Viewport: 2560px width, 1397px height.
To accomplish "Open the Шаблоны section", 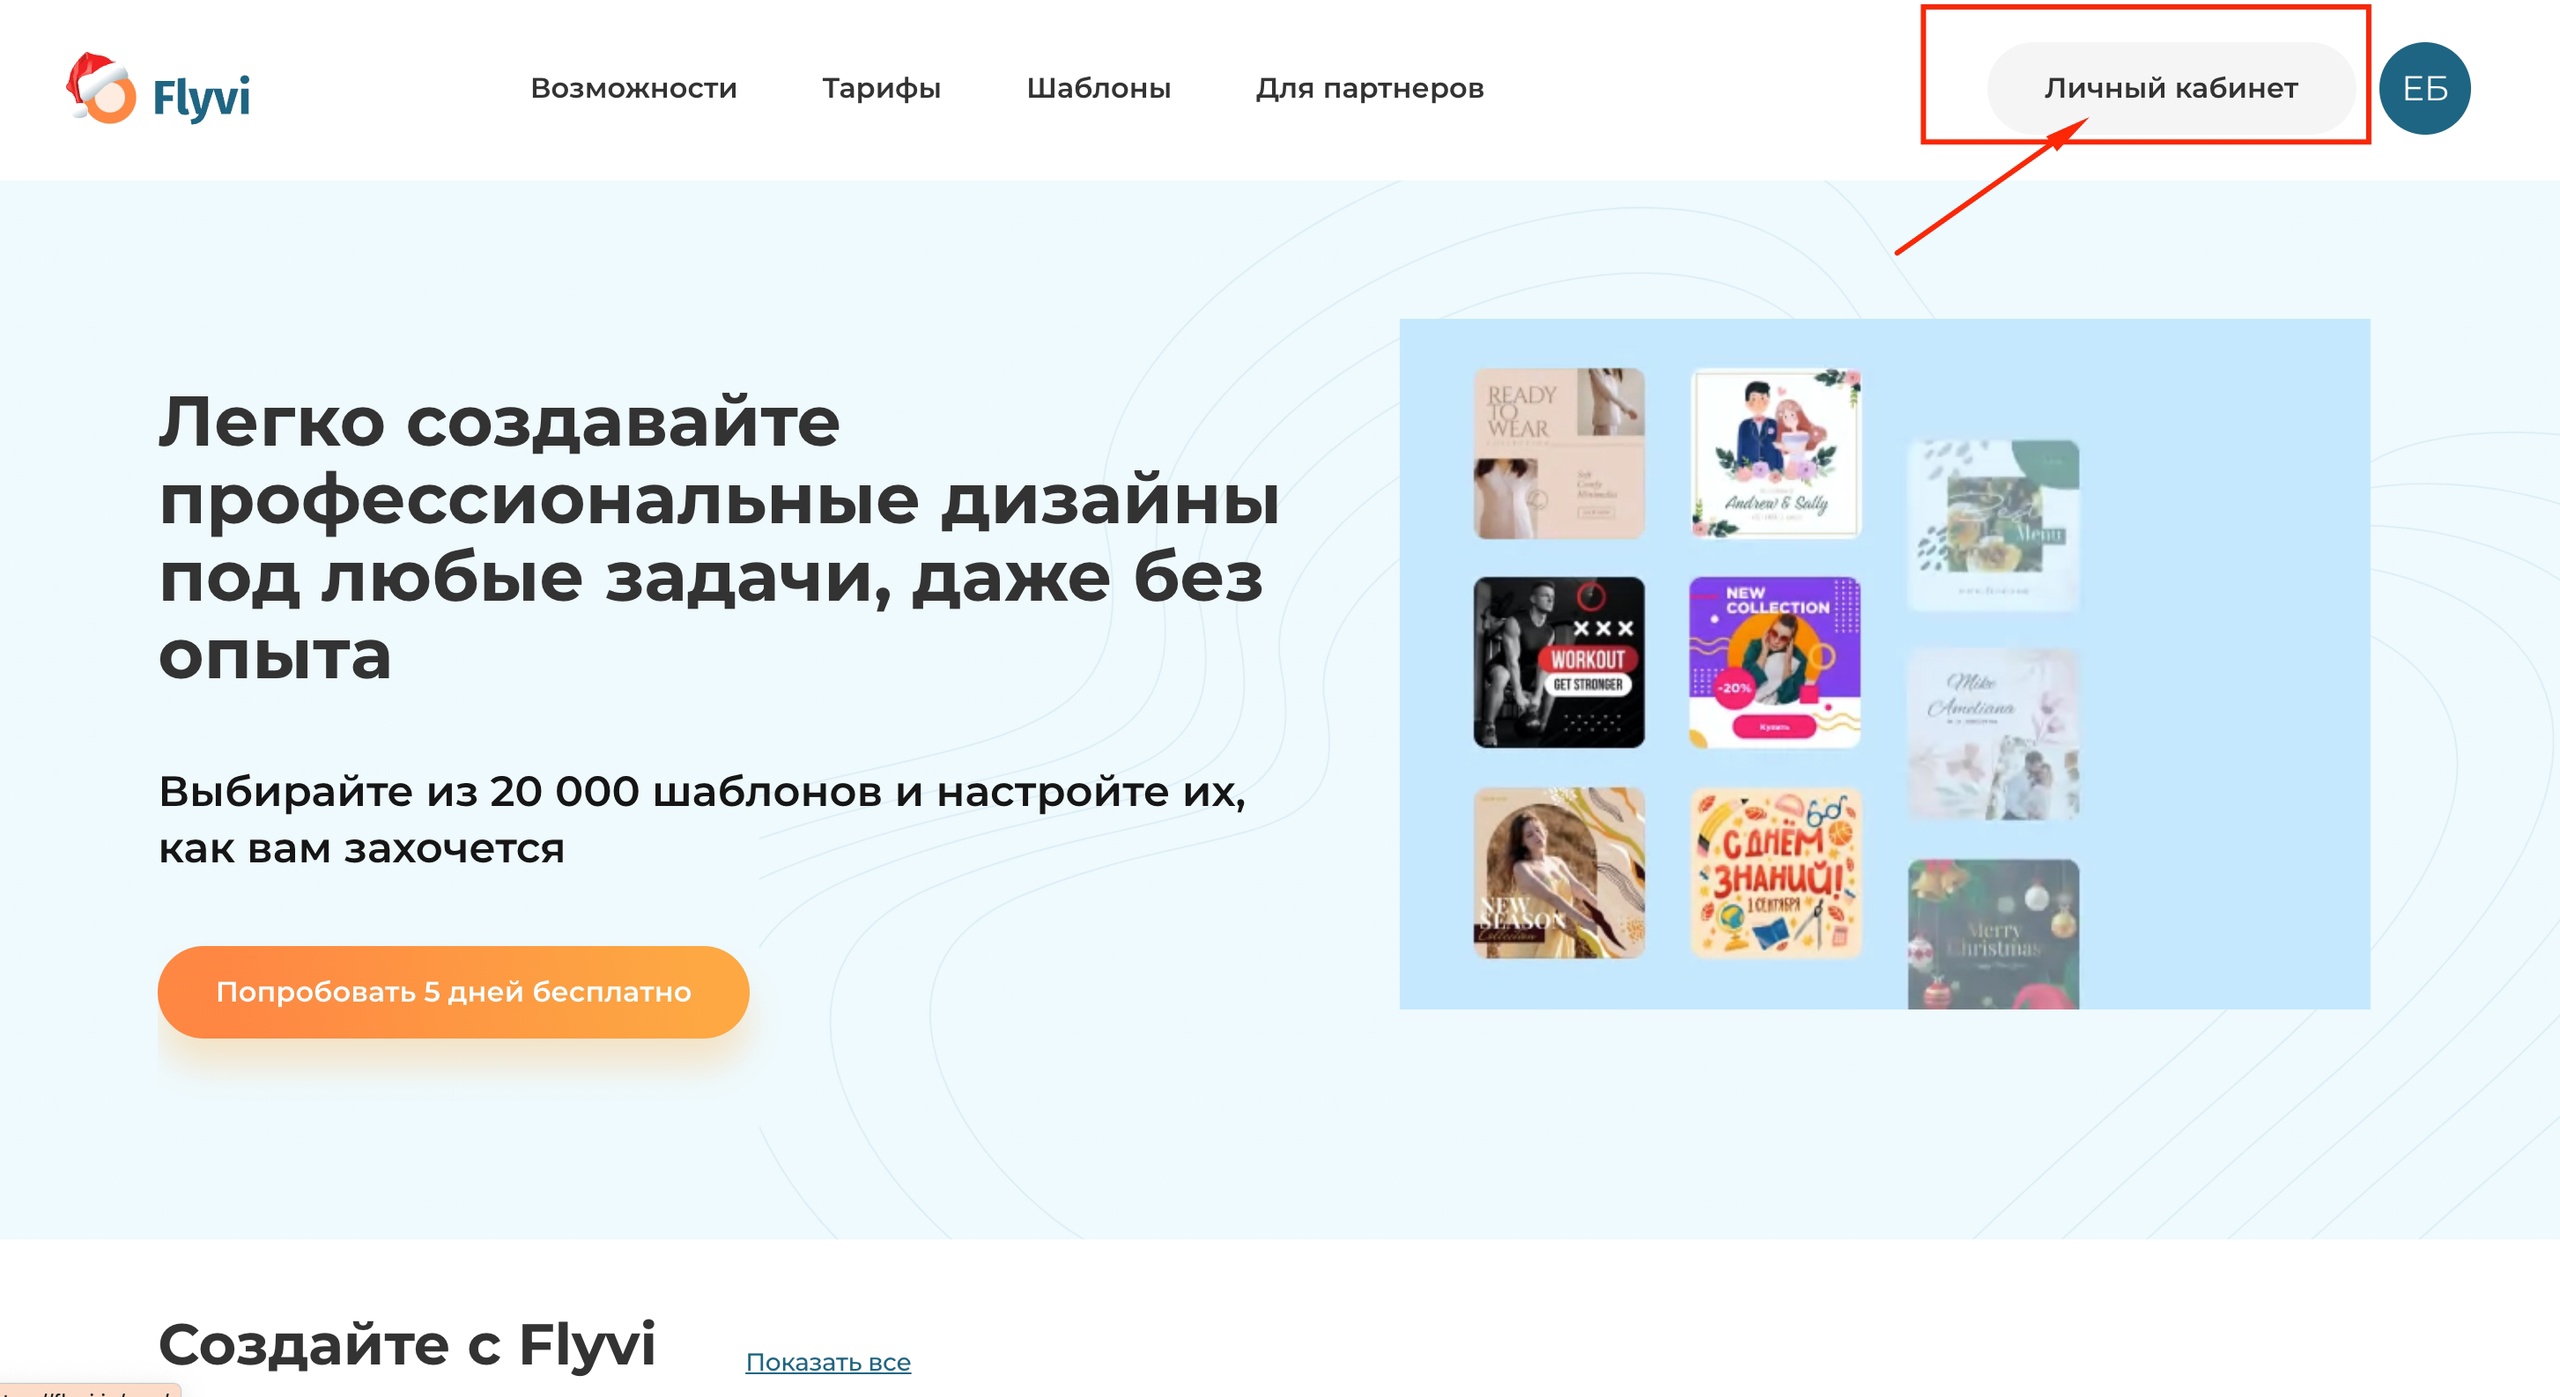I will point(1098,88).
